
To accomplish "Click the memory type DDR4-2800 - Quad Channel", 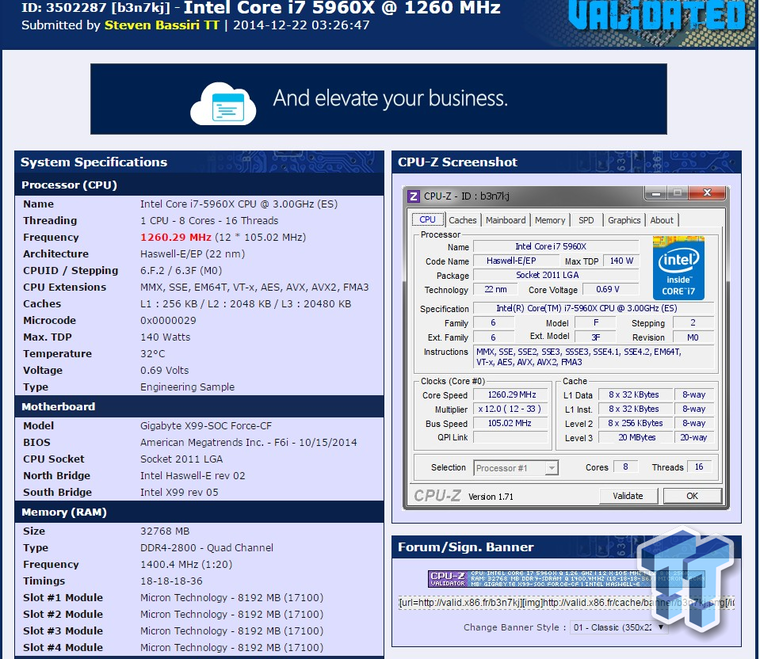I will coord(207,548).
